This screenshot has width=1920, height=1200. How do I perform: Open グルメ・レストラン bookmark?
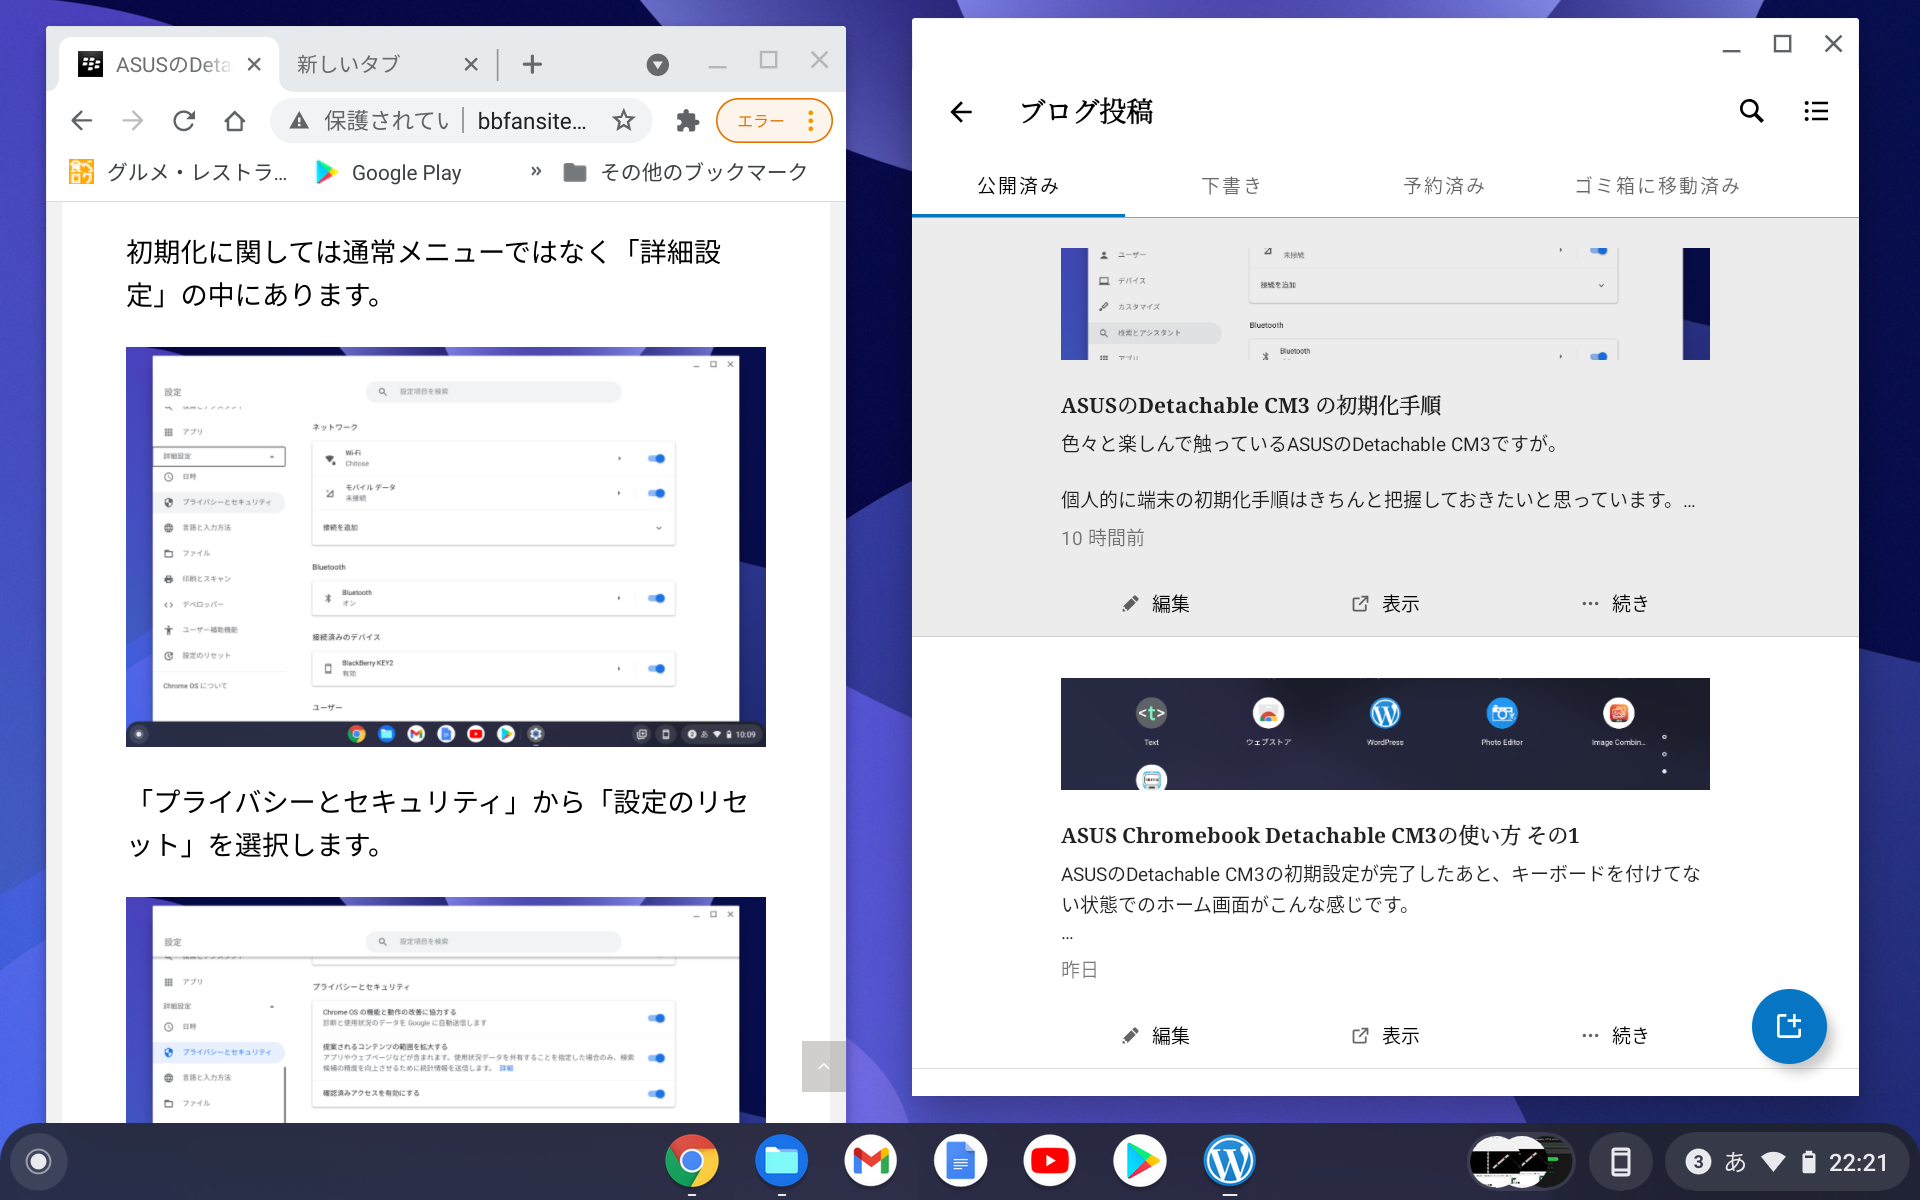tap(178, 172)
